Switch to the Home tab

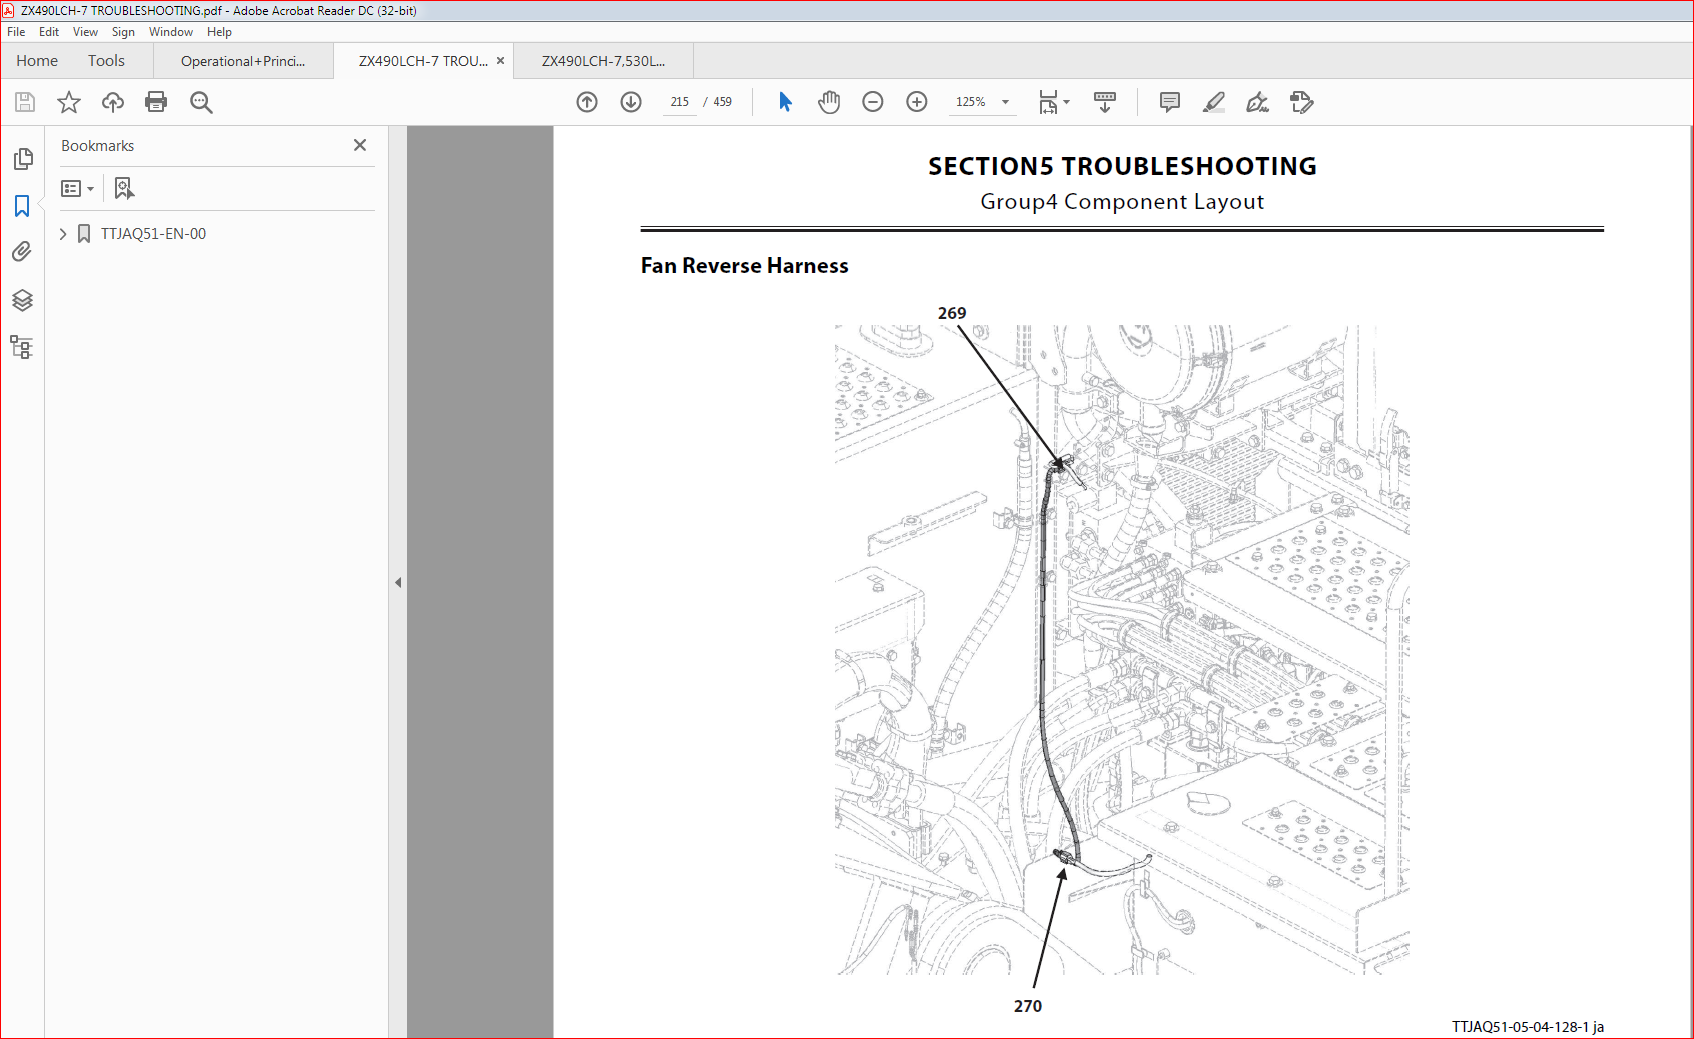tap(37, 61)
